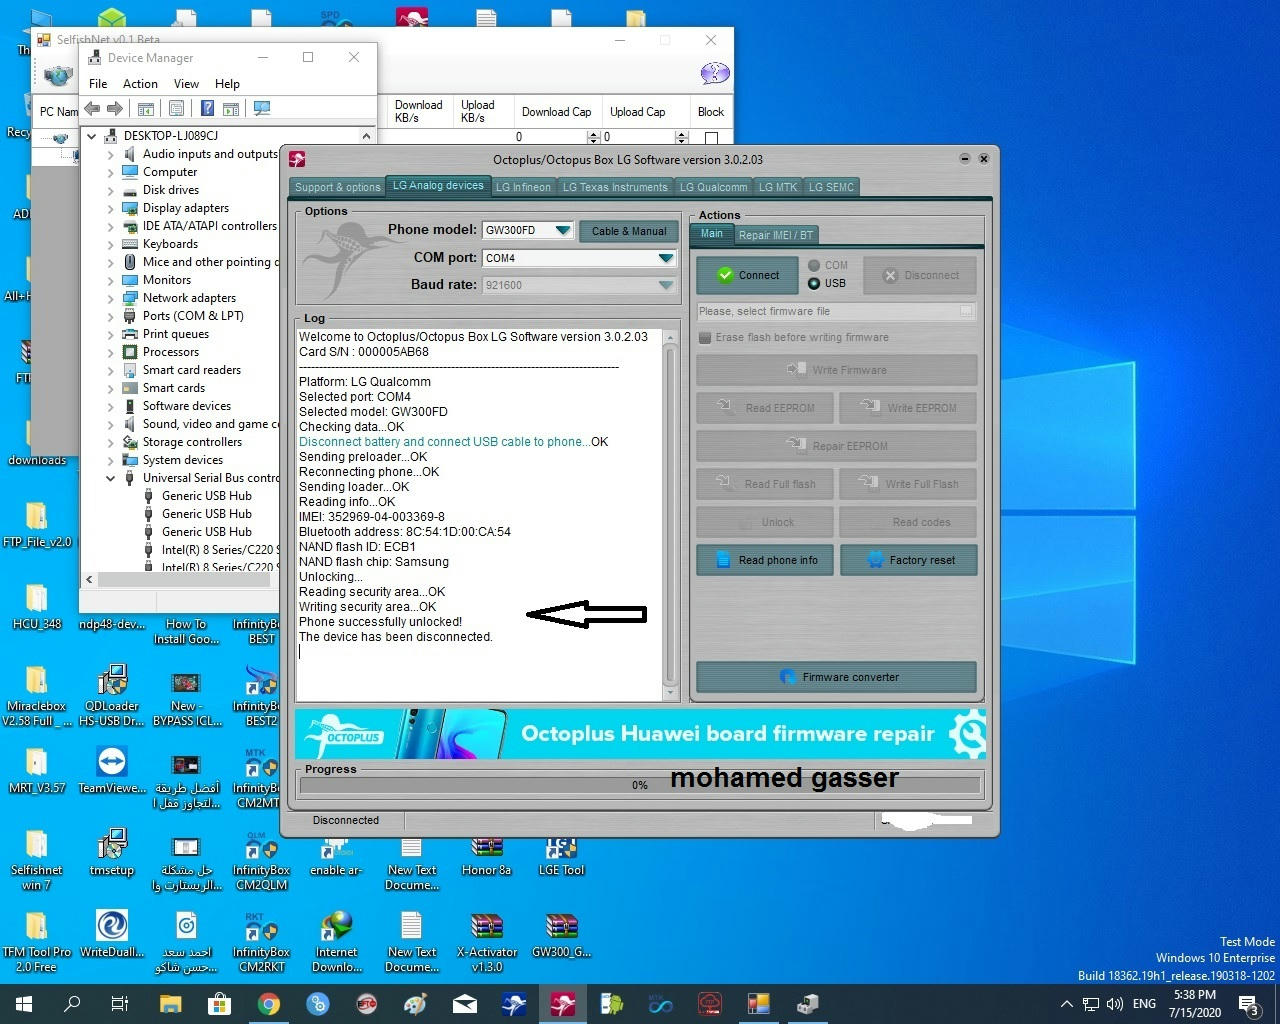Open the TeamViewer desktop shortcut
This screenshot has height=1024, width=1280.
[x=112, y=770]
